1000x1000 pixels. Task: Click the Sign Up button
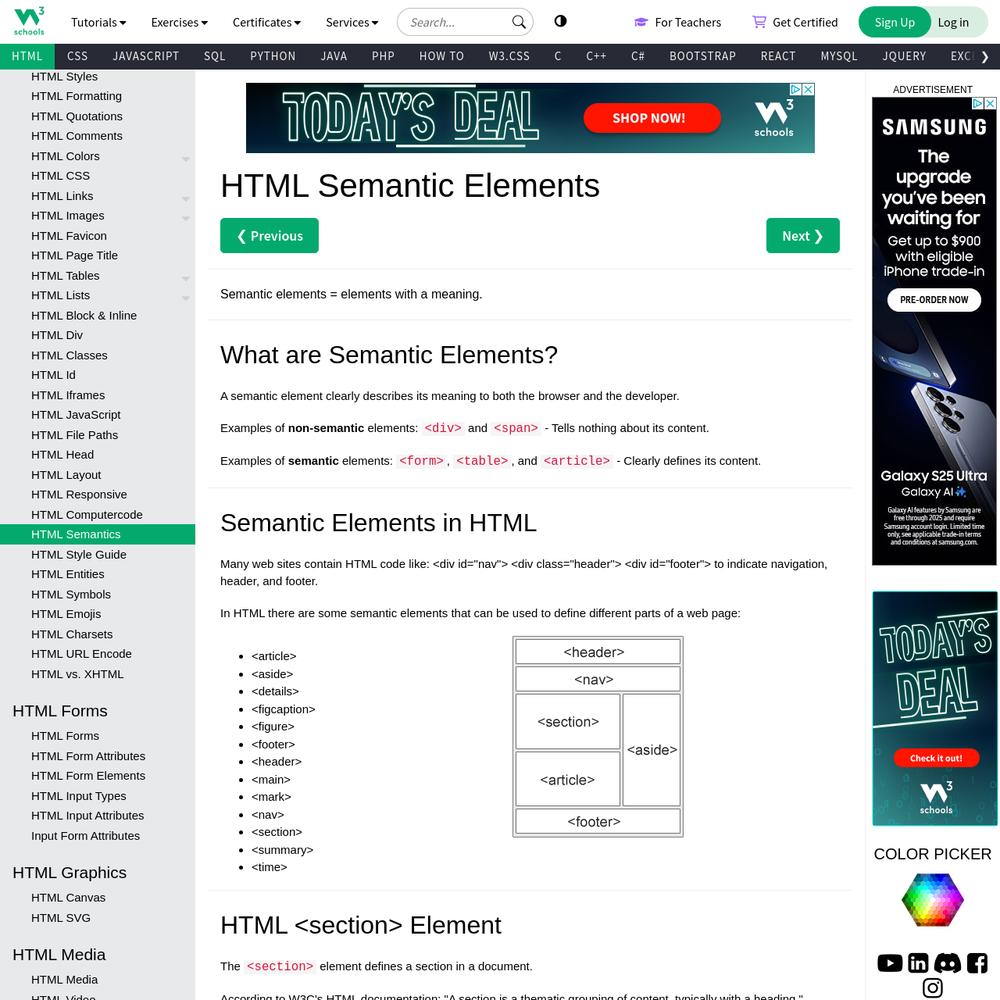893,22
